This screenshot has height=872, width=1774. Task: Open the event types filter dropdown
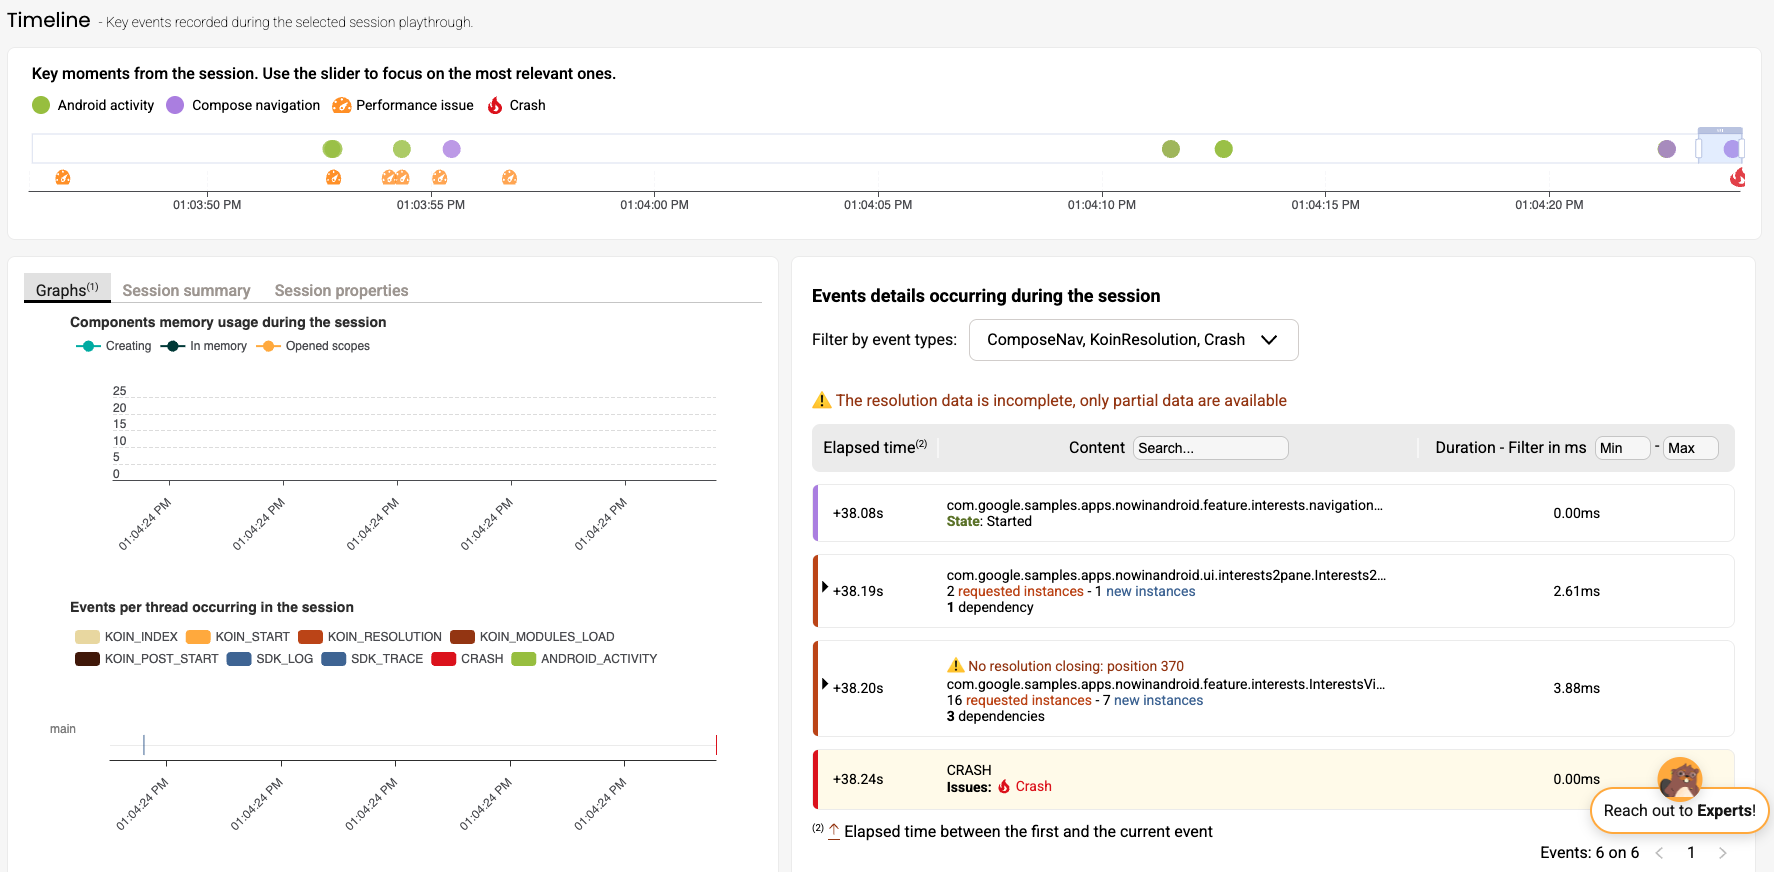pyautogui.click(x=1133, y=340)
